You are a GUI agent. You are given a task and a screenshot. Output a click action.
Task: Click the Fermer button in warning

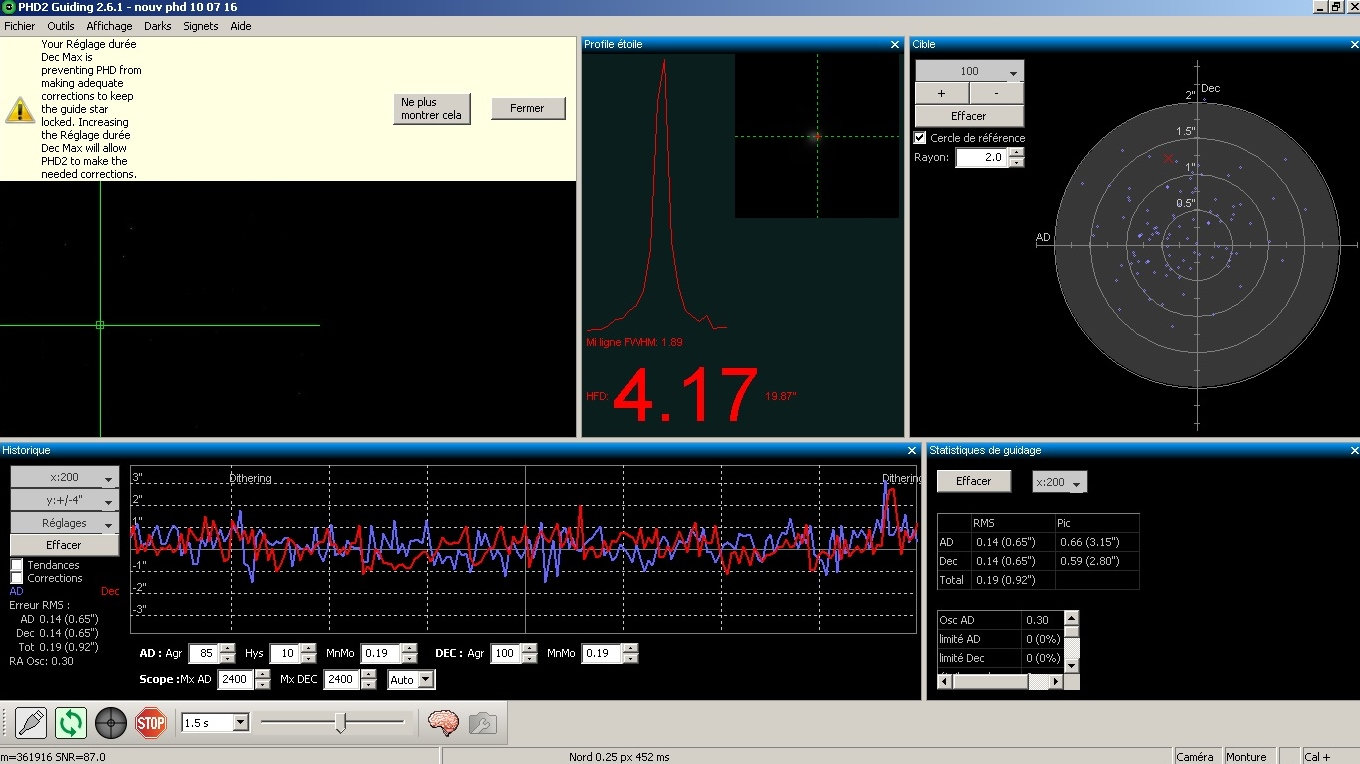[527, 108]
